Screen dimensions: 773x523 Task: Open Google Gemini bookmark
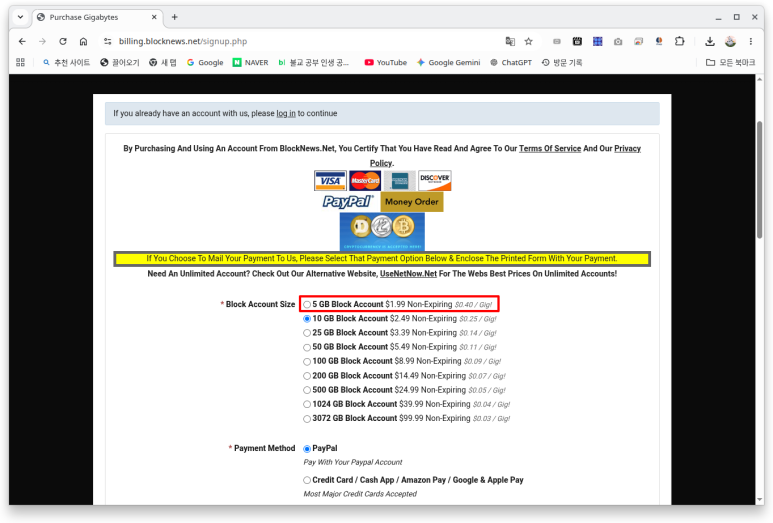[x=448, y=63]
